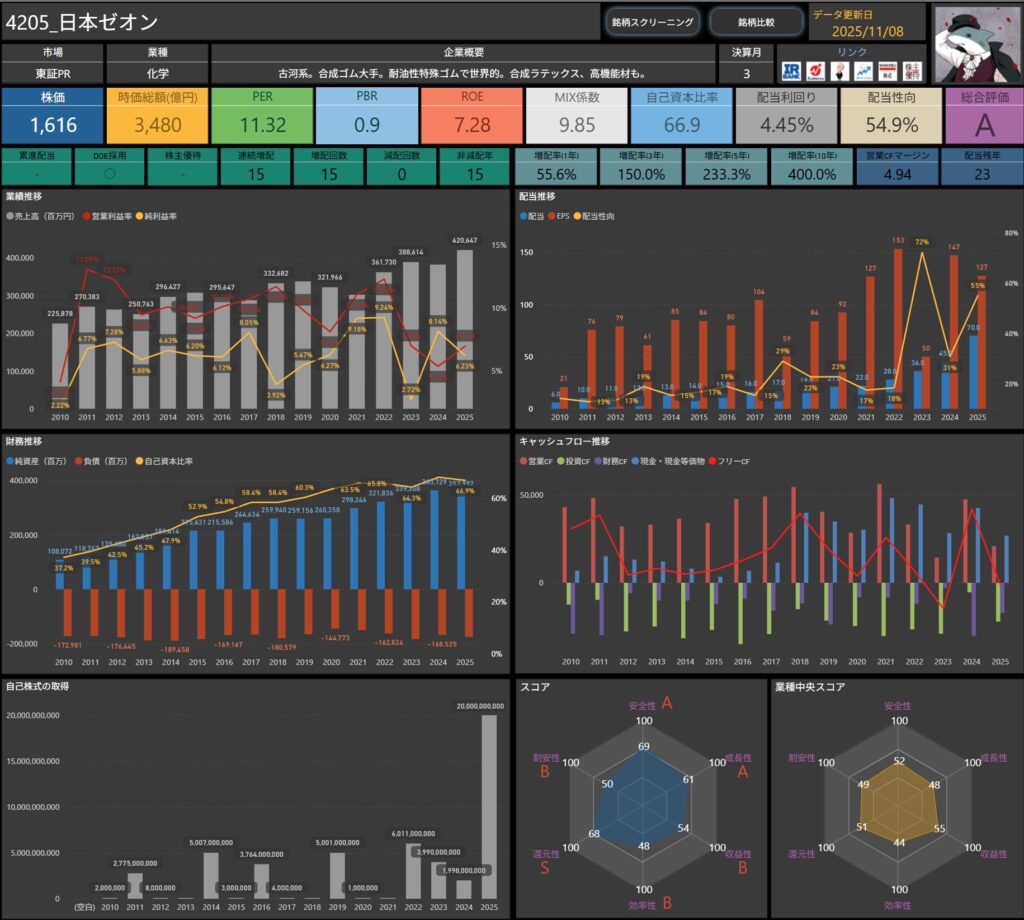Click the 株価 1,616 card
Screen dimensions: 1024x920
(52, 115)
